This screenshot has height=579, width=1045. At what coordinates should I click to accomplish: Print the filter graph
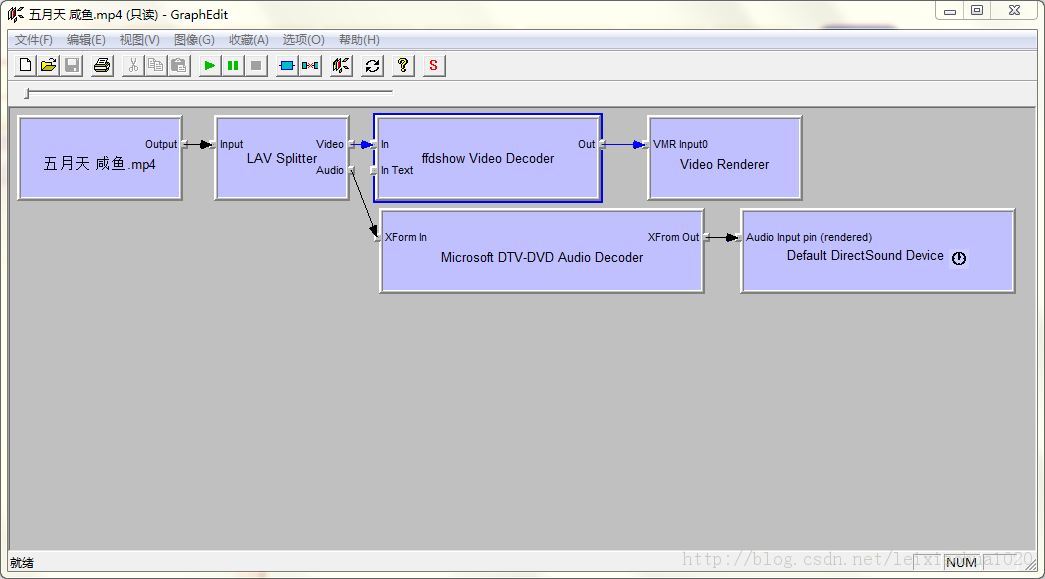pos(102,65)
